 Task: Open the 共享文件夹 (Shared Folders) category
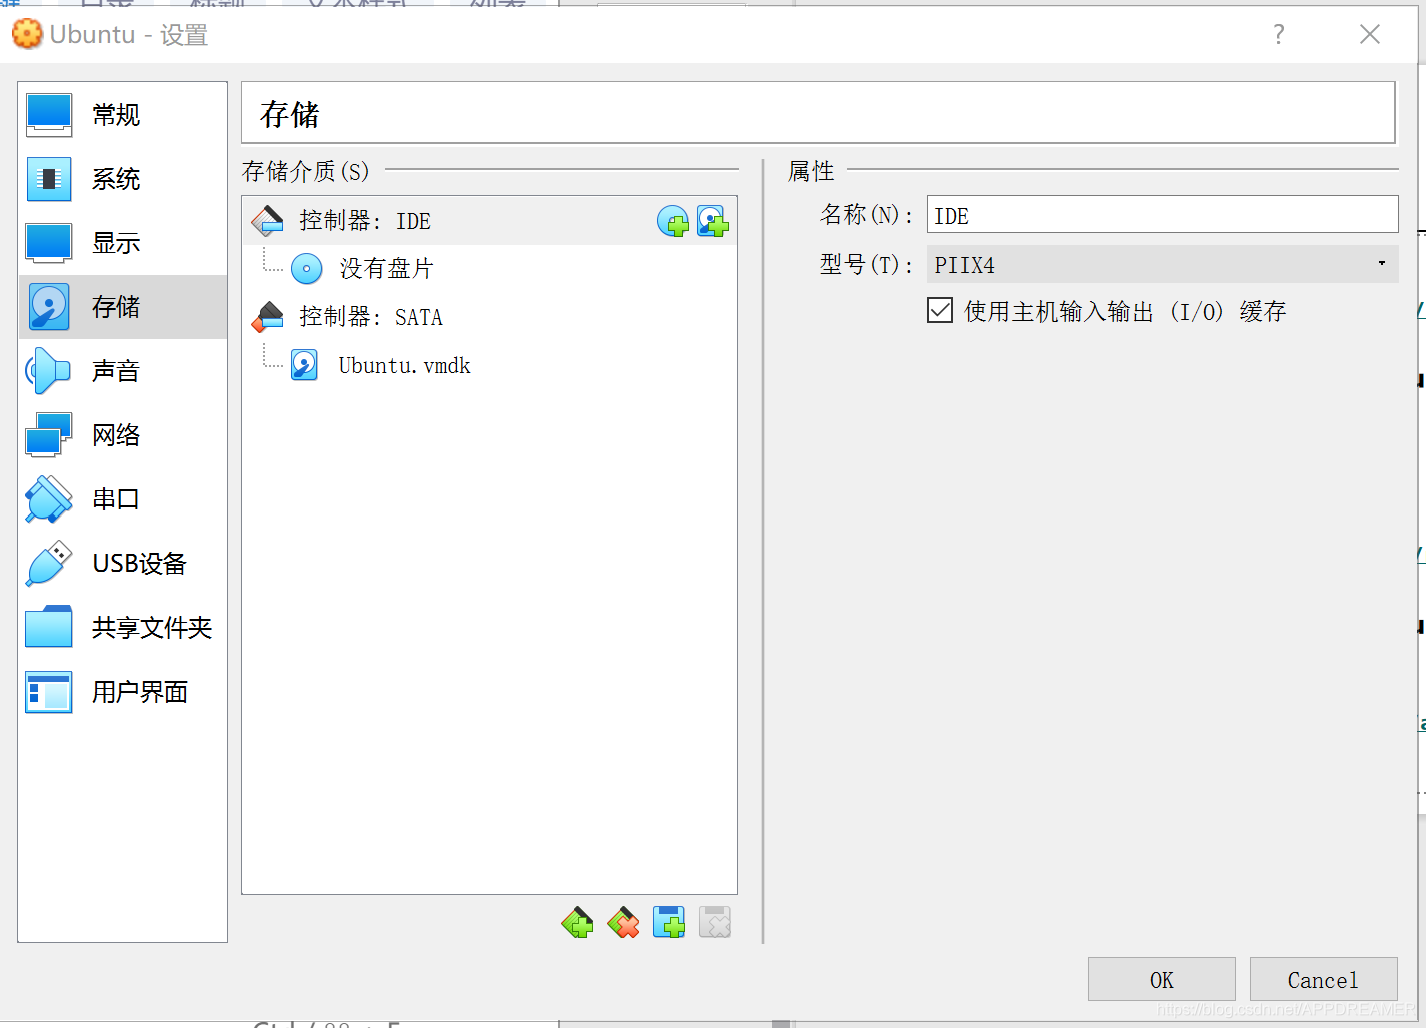pos(122,627)
